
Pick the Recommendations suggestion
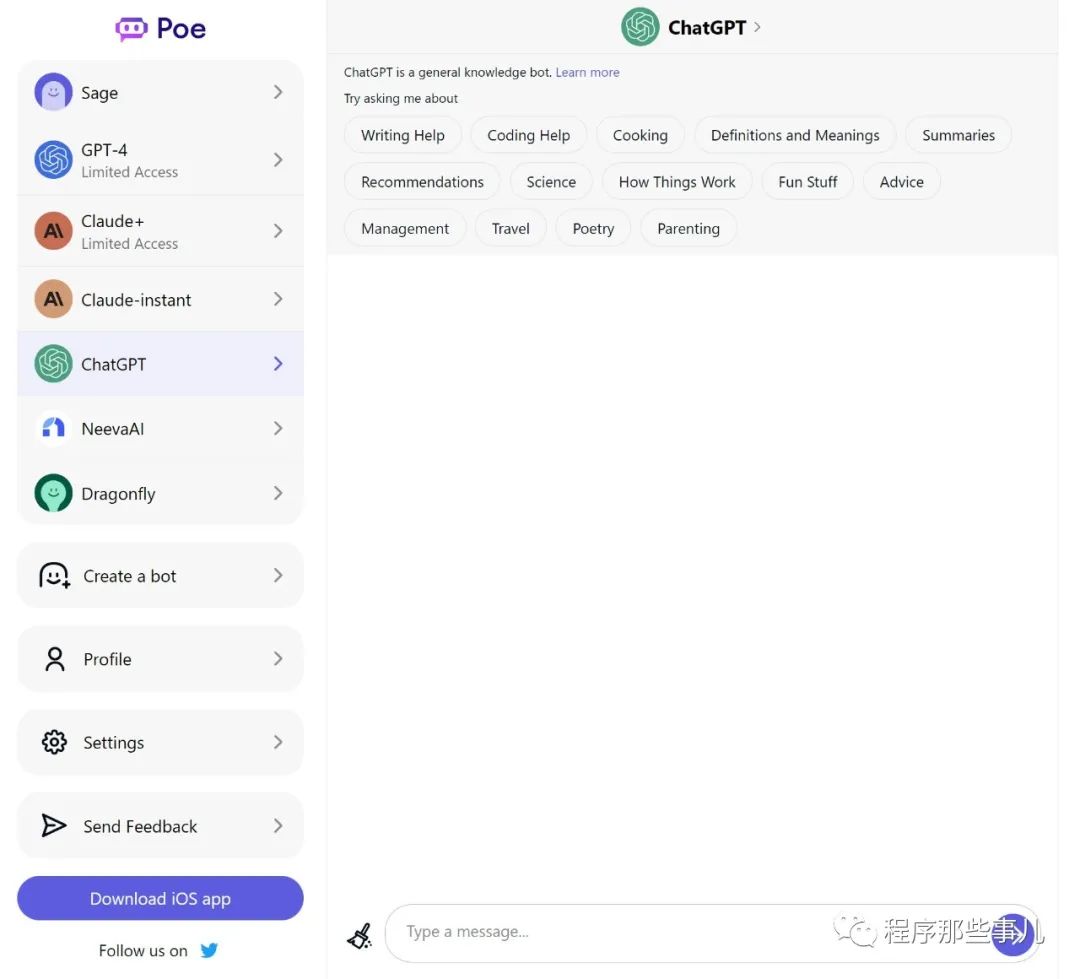422,182
